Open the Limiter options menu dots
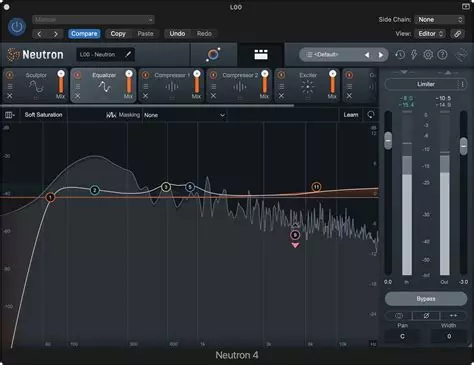Image resolution: width=474 pixels, height=365 pixels. click(462, 84)
